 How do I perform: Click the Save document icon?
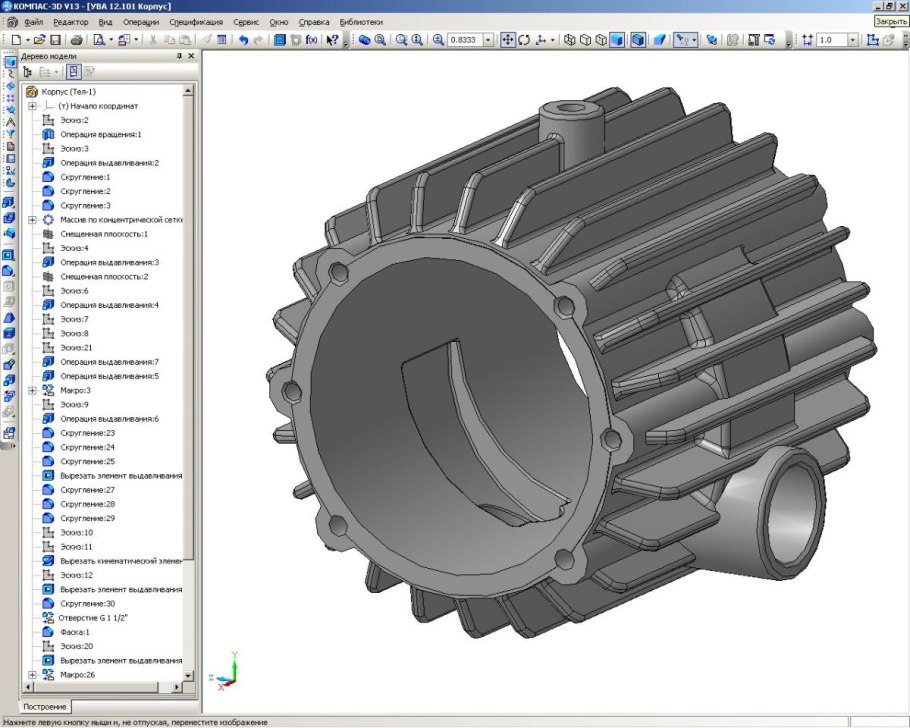(x=56, y=40)
